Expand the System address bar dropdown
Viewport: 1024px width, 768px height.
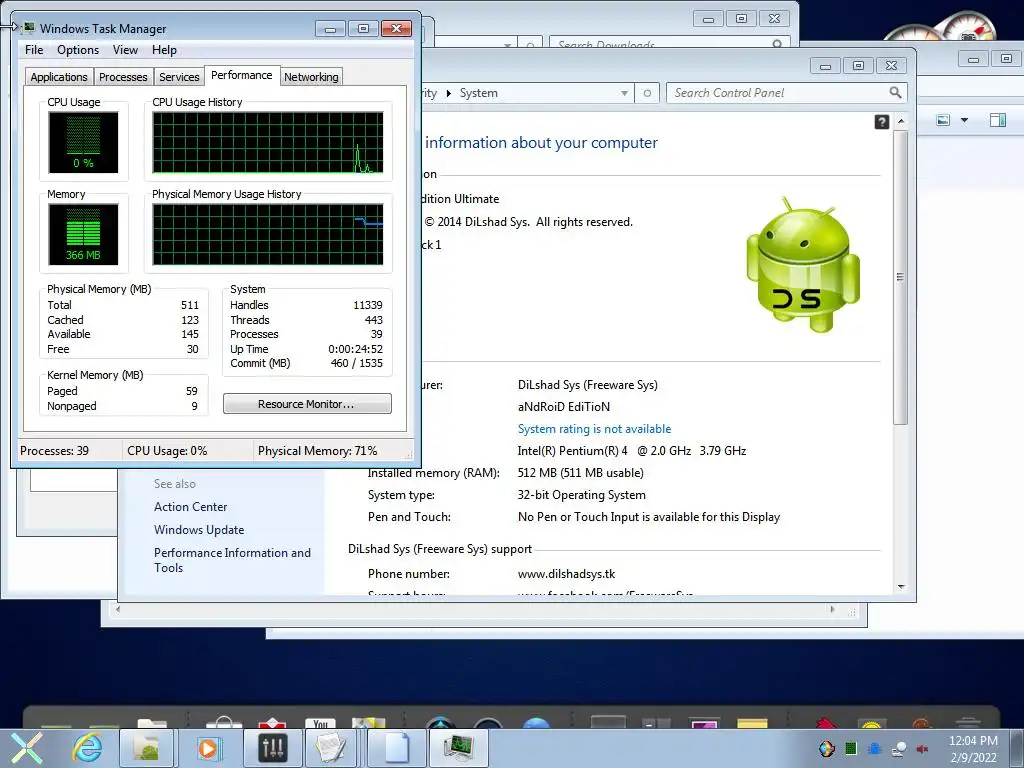[x=624, y=93]
